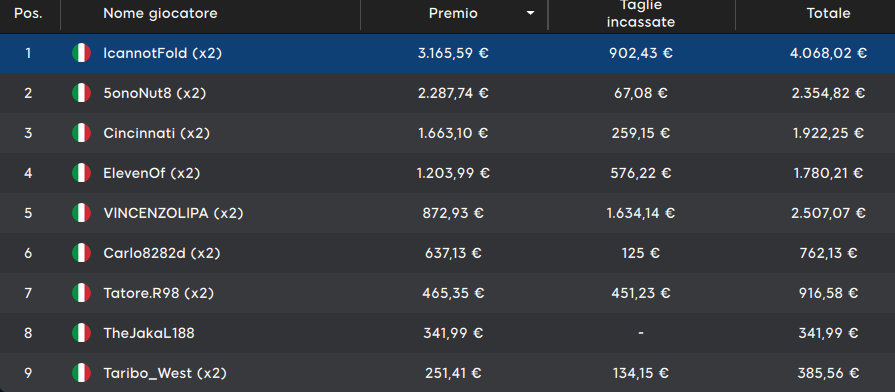Image resolution: width=895 pixels, height=392 pixels.
Task: Click the bounty value 1.634,14 €
Action: (x=640, y=213)
